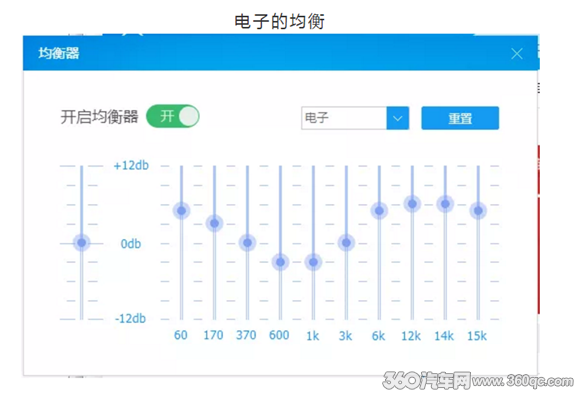The height and width of the screenshot is (401, 580).
Task: Click the 370 Hz band slider handle
Action: [x=247, y=243]
